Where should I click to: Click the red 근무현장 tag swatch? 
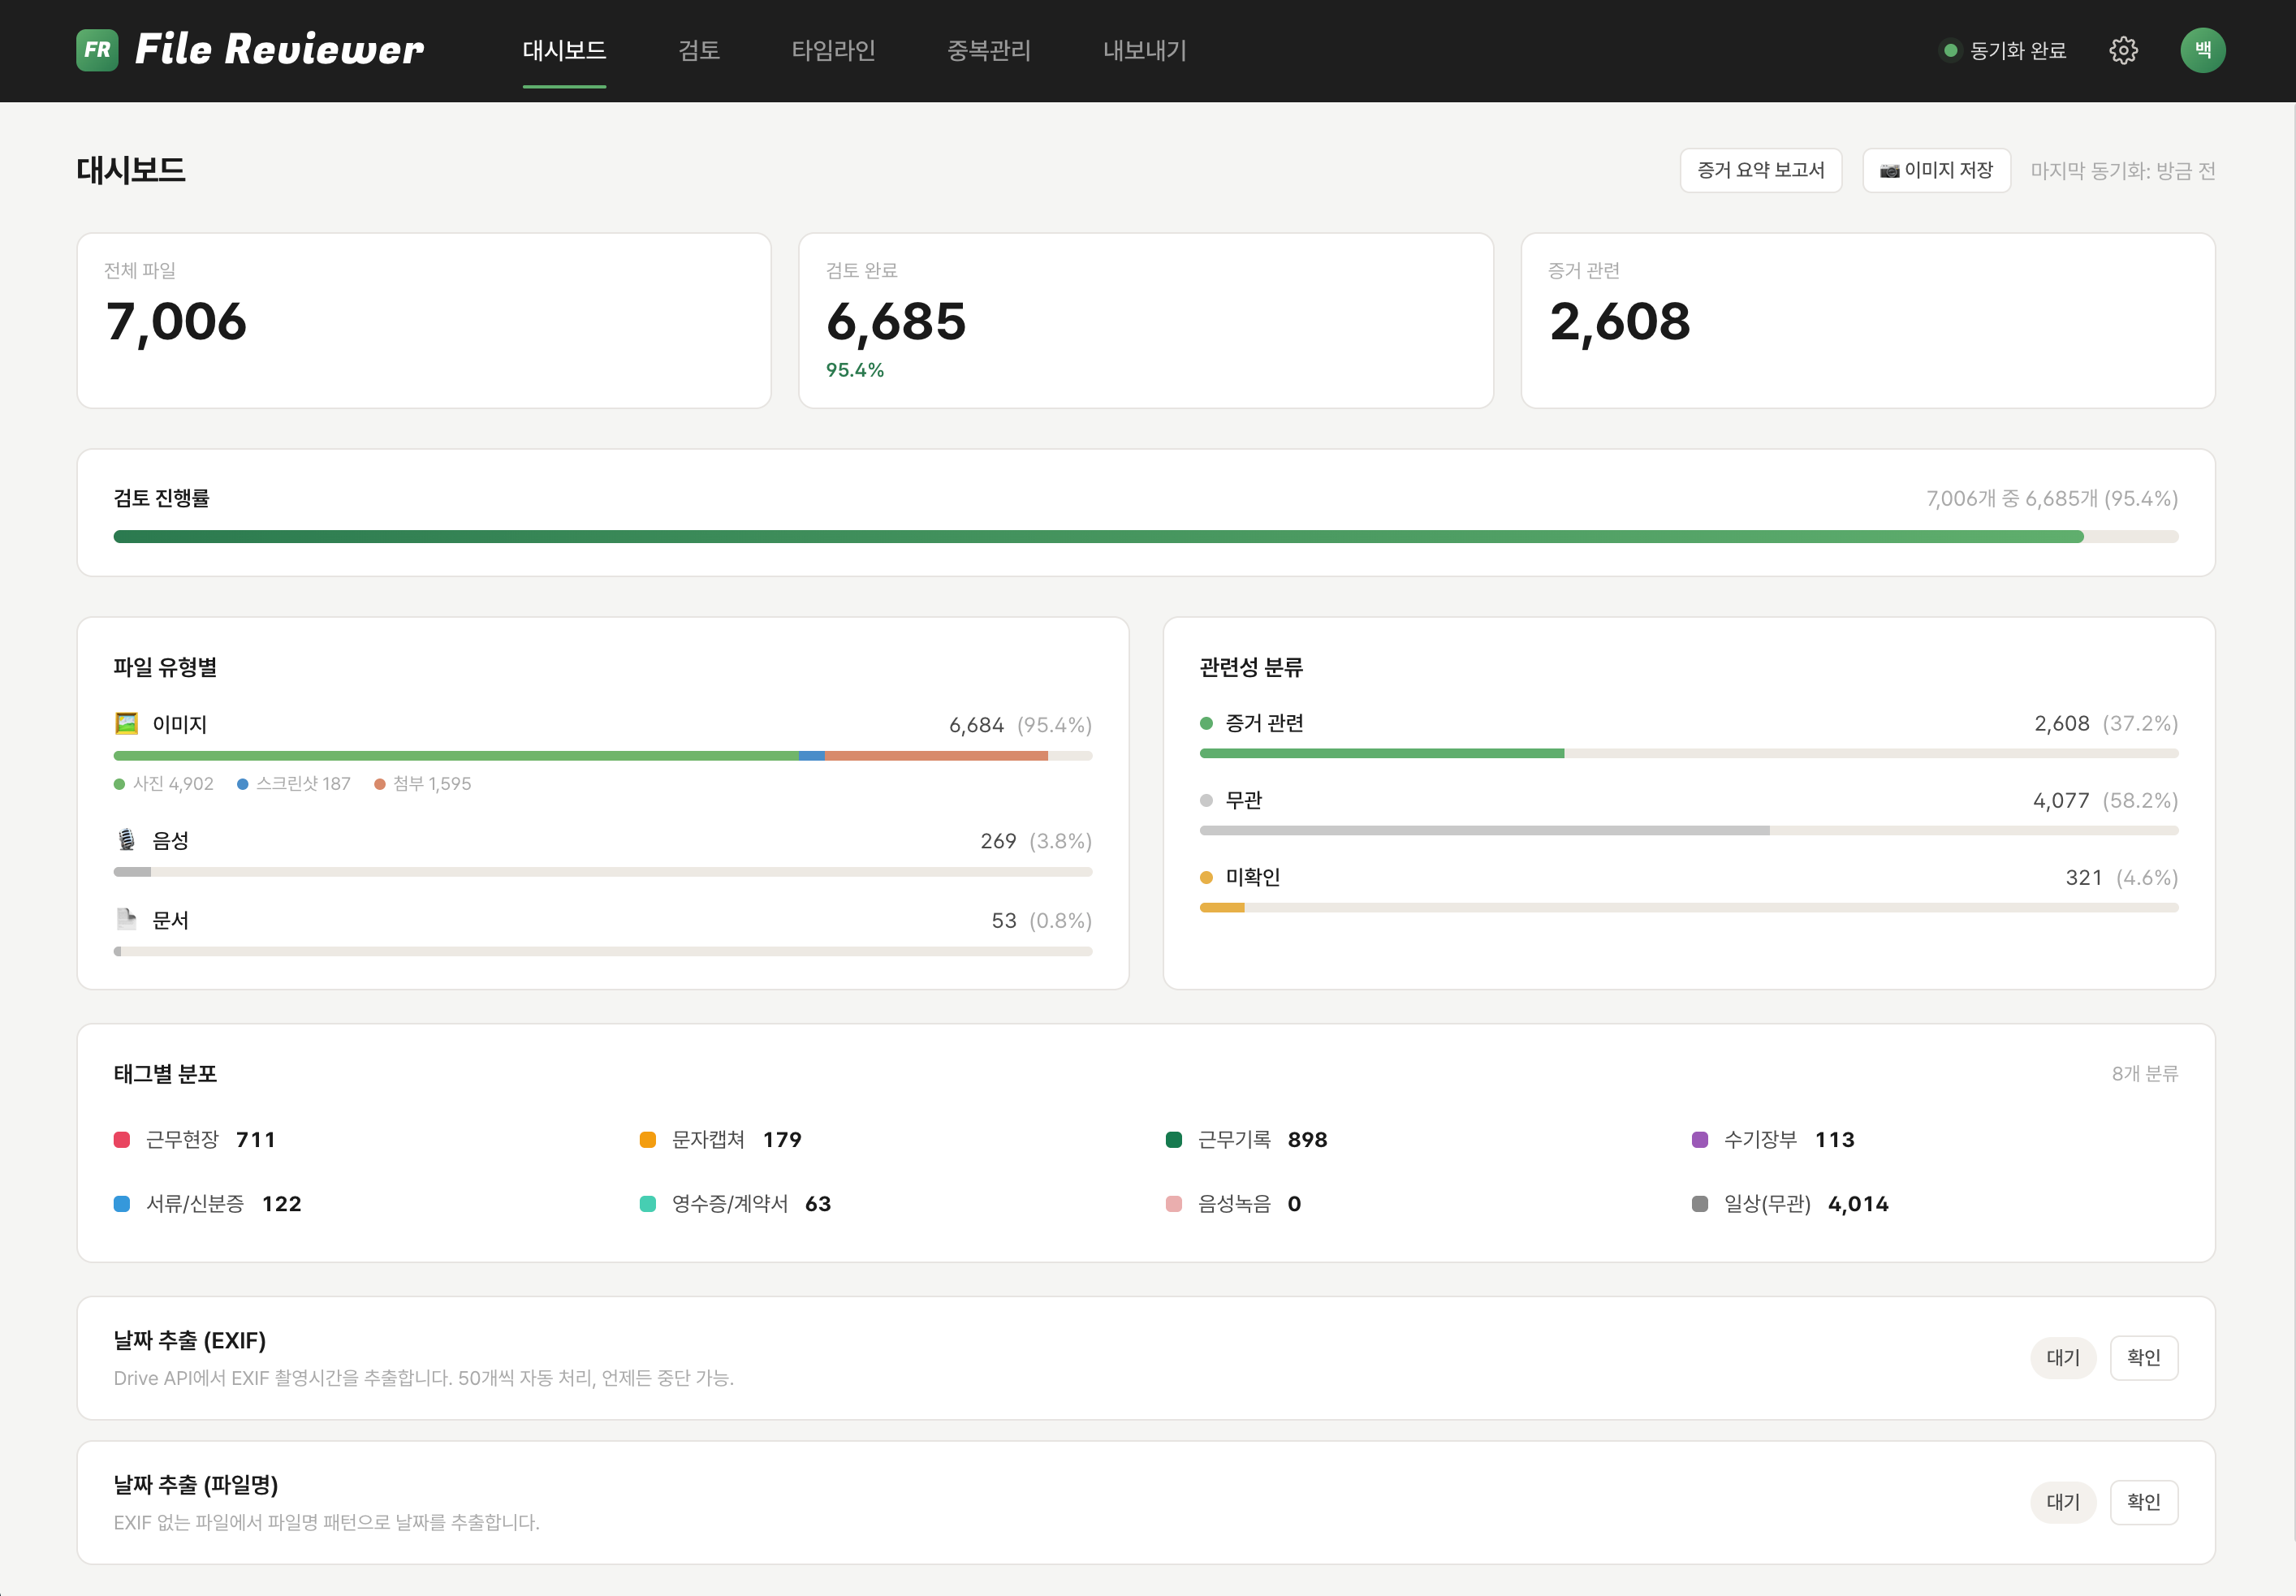(122, 1139)
